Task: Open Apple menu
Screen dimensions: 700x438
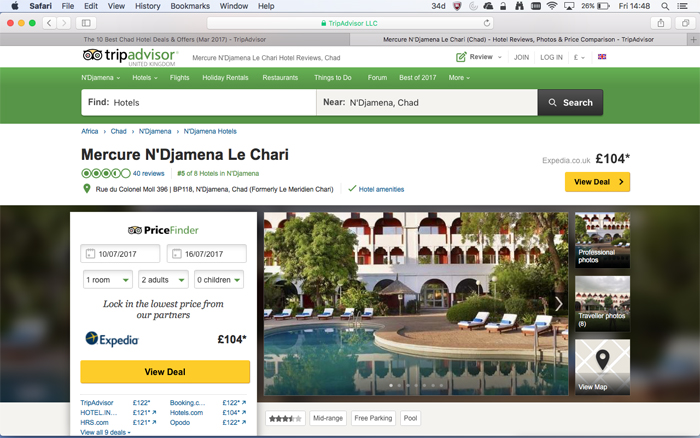Action: [15, 6]
